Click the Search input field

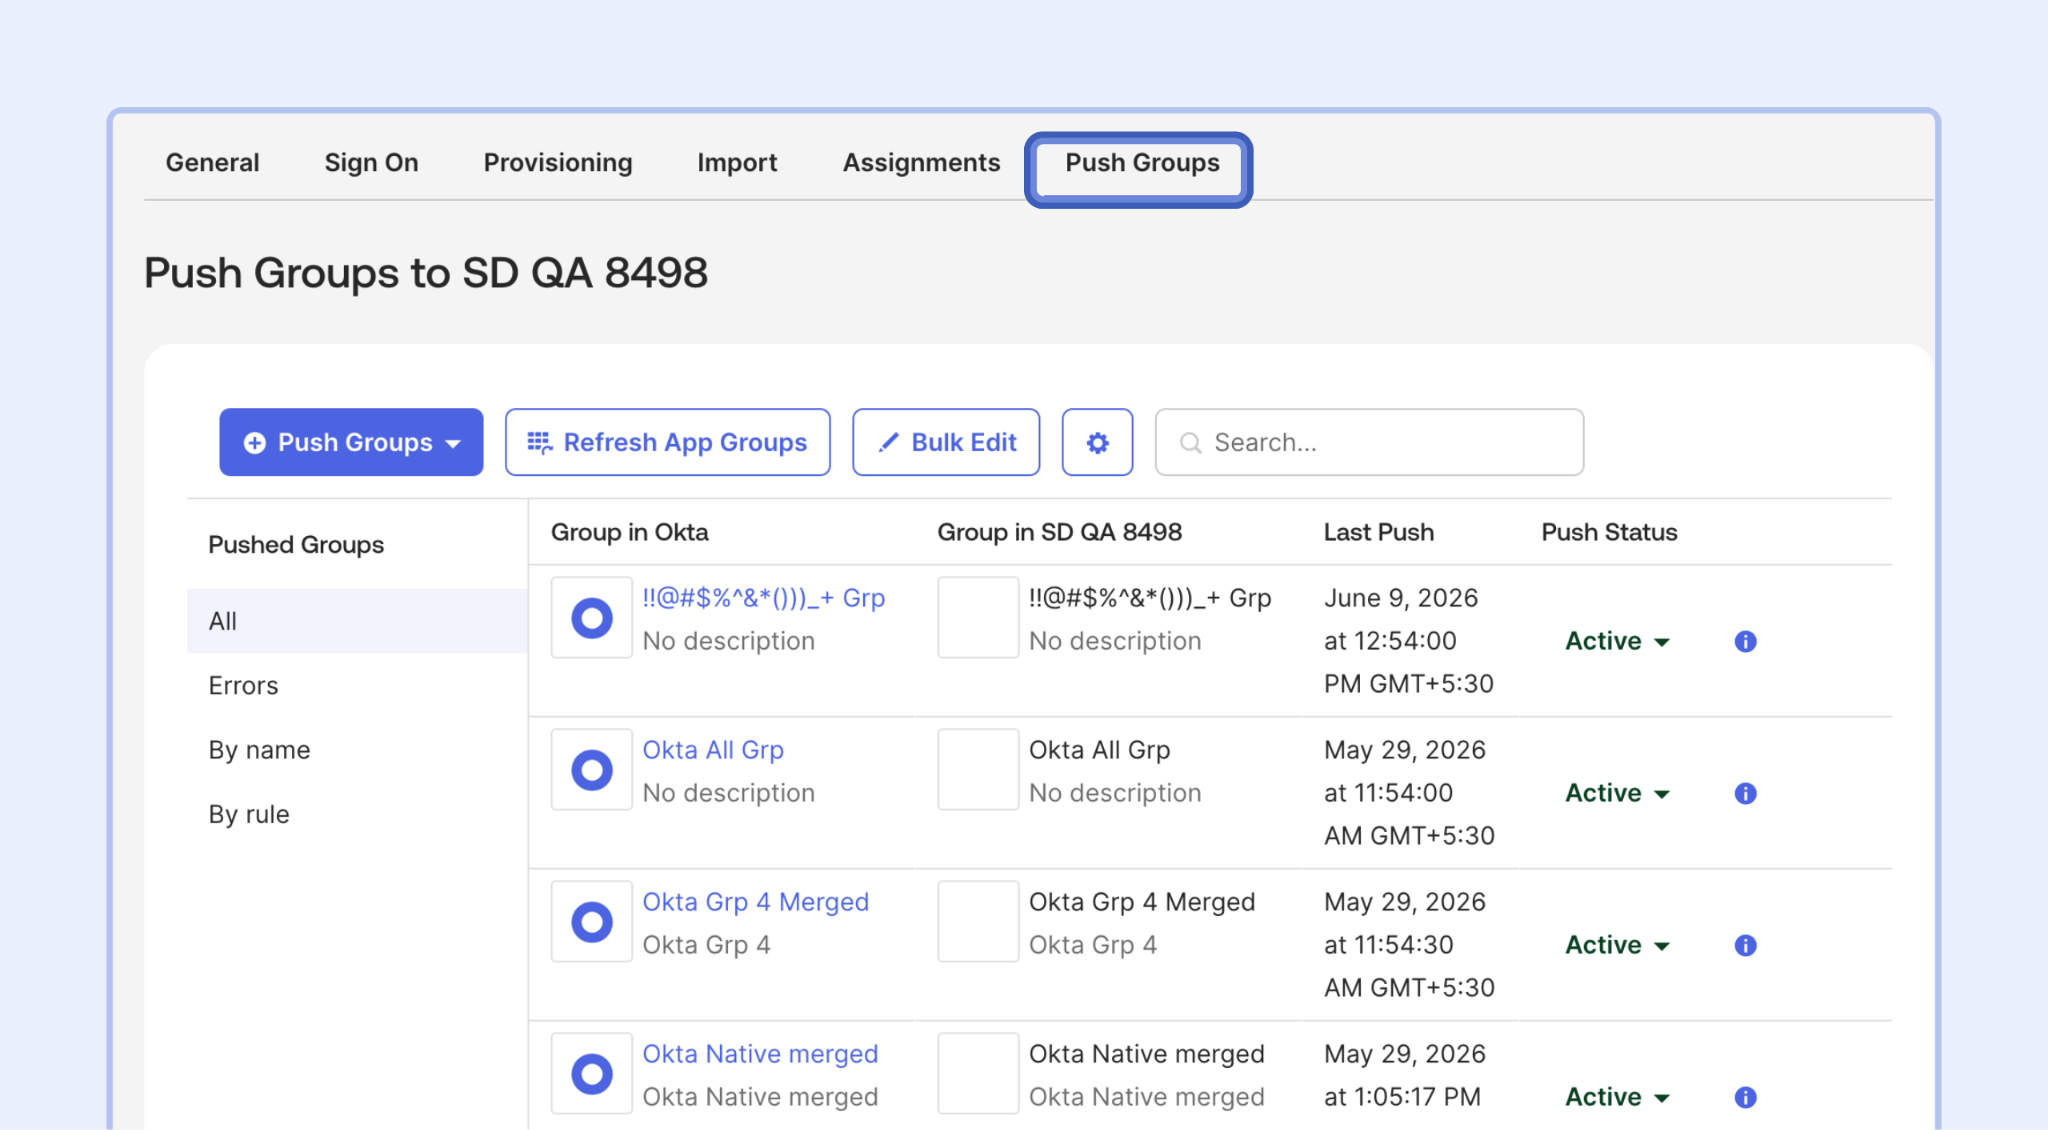tap(1369, 442)
